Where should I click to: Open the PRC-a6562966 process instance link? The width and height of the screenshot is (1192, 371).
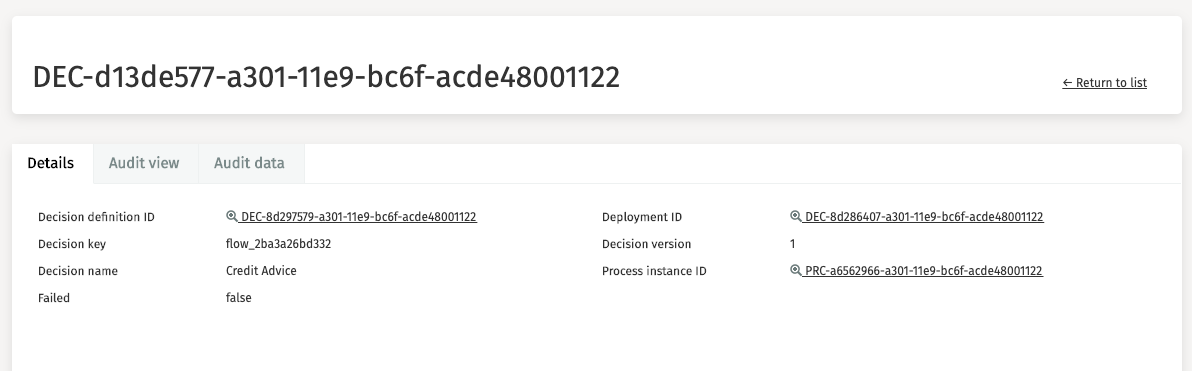(x=924, y=271)
